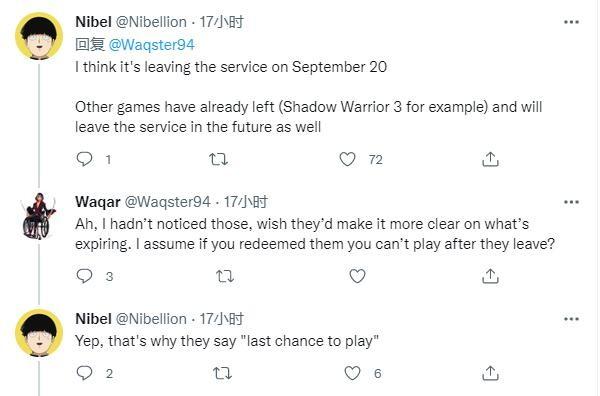Image resolution: width=600 pixels, height=396 pixels.
Task: Open more options menu on Waqar's tweet
Action: (571, 202)
